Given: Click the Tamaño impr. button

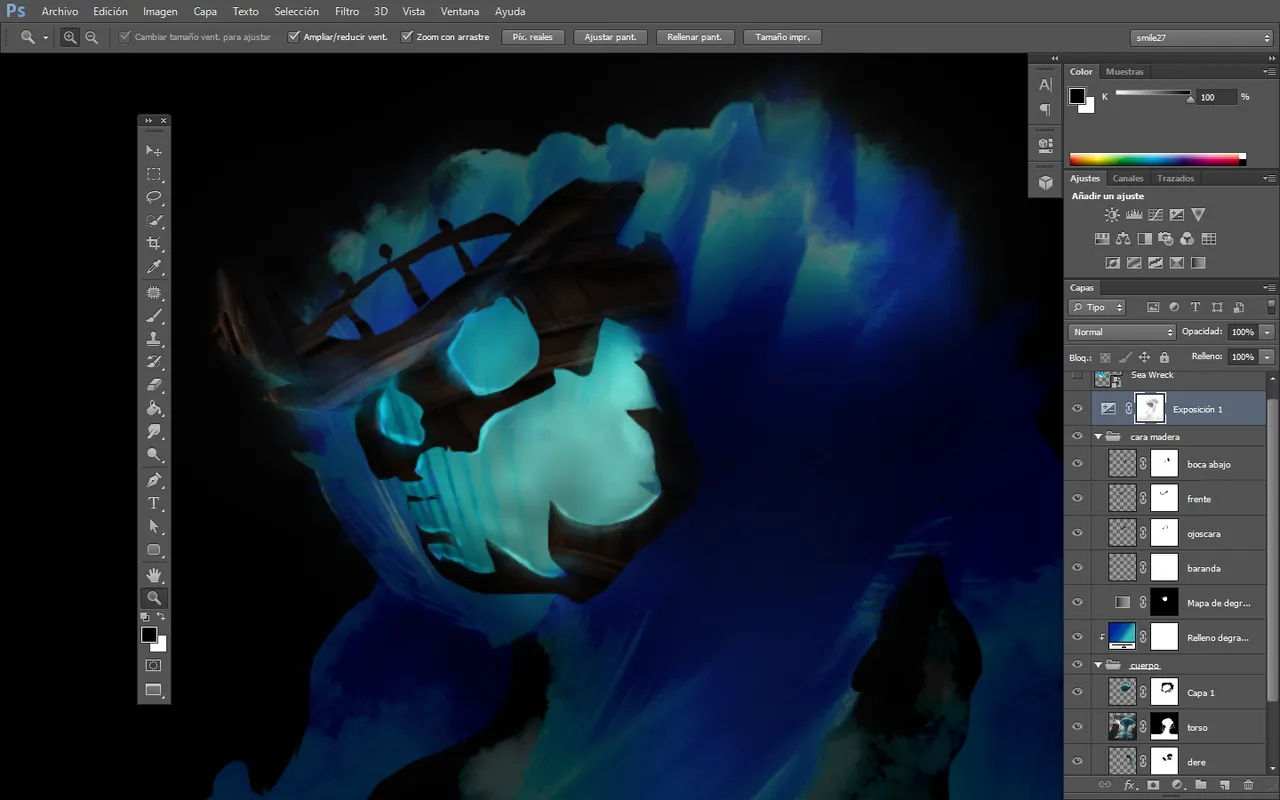Looking at the screenshot, I should [783, 37].
